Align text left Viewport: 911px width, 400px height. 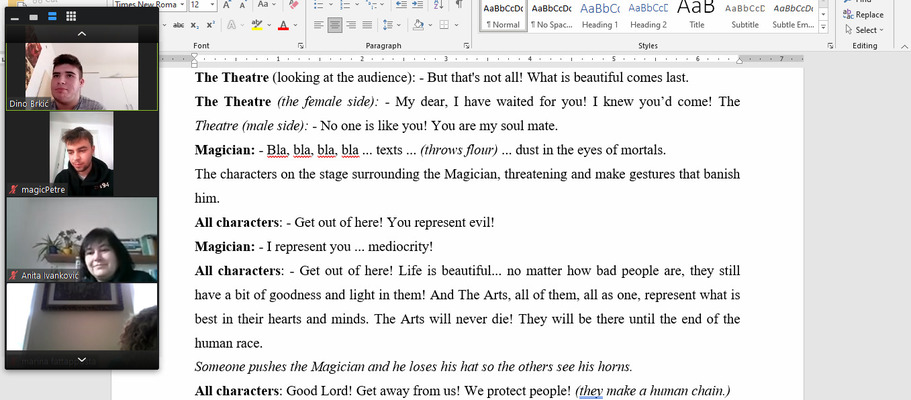(x=318, y=25)
